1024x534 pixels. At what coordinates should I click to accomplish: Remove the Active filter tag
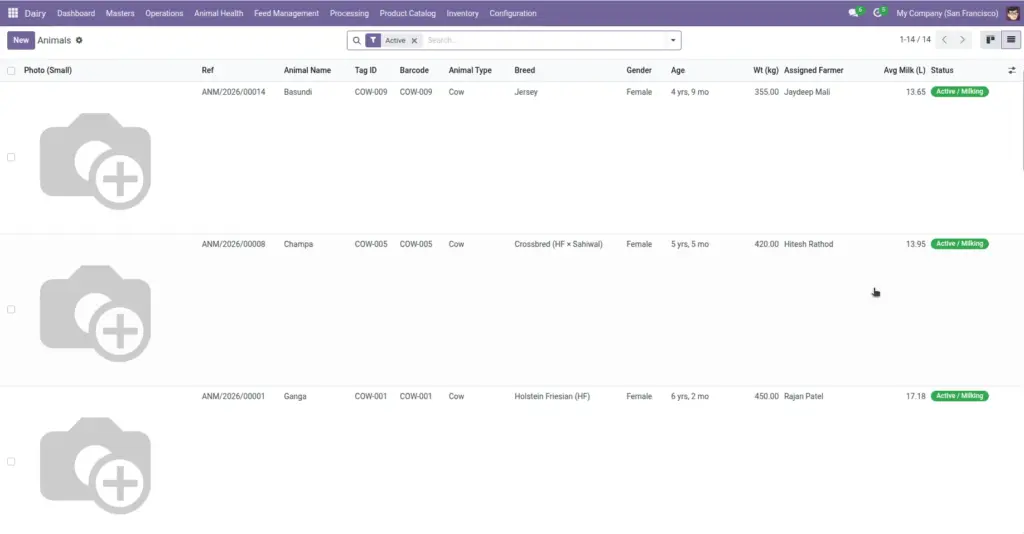[x=414, y=40]
